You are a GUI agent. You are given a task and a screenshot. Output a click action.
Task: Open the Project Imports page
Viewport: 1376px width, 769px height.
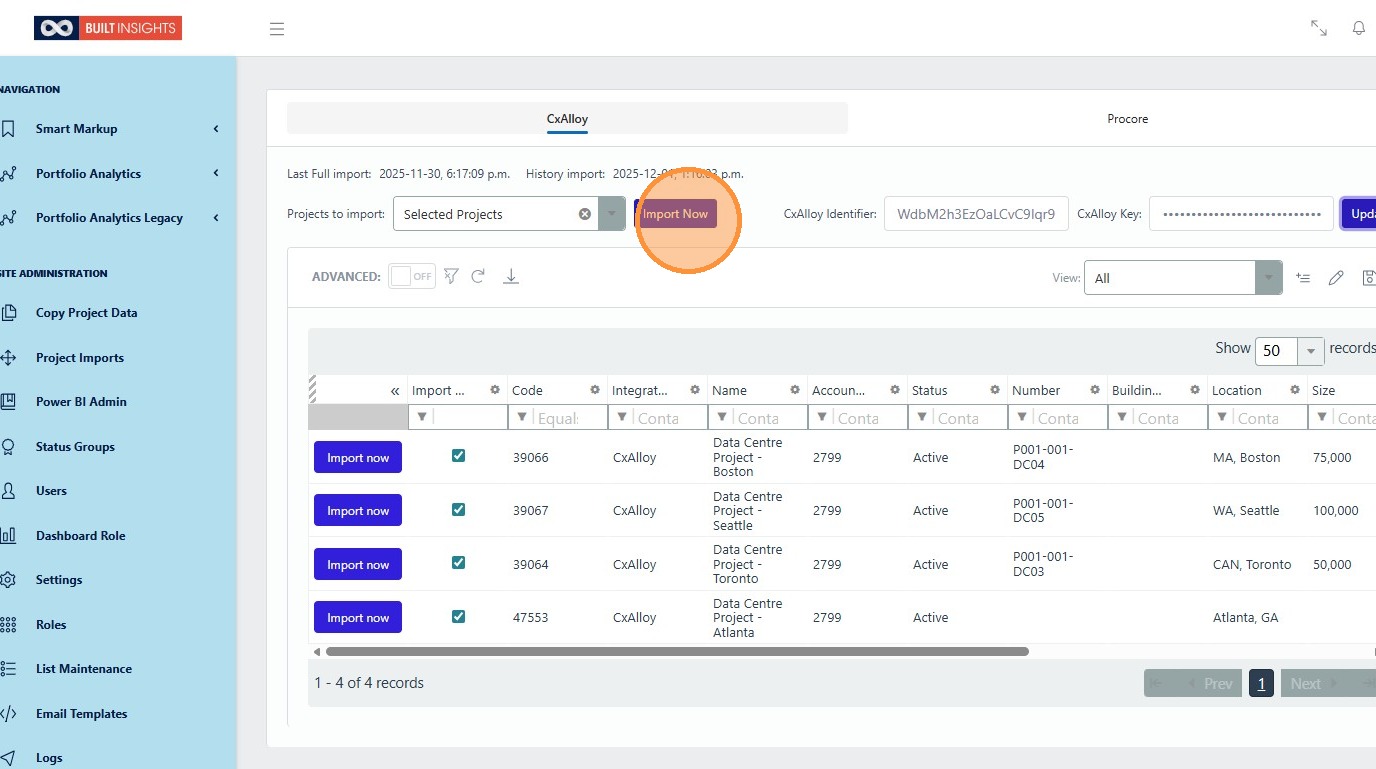pos(80,358)
